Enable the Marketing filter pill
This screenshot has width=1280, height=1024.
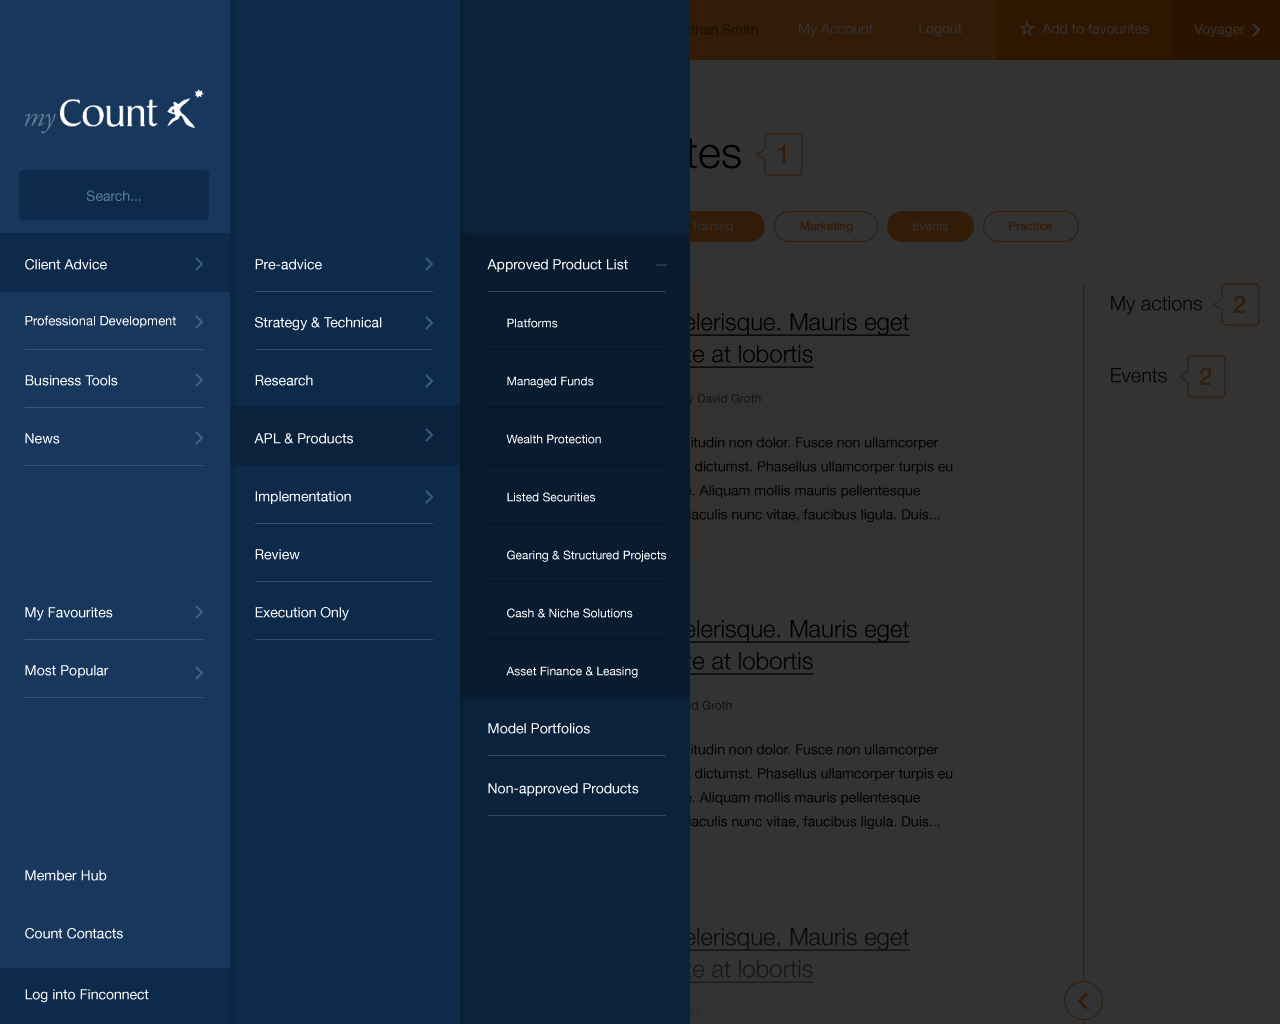click(825, 226)
